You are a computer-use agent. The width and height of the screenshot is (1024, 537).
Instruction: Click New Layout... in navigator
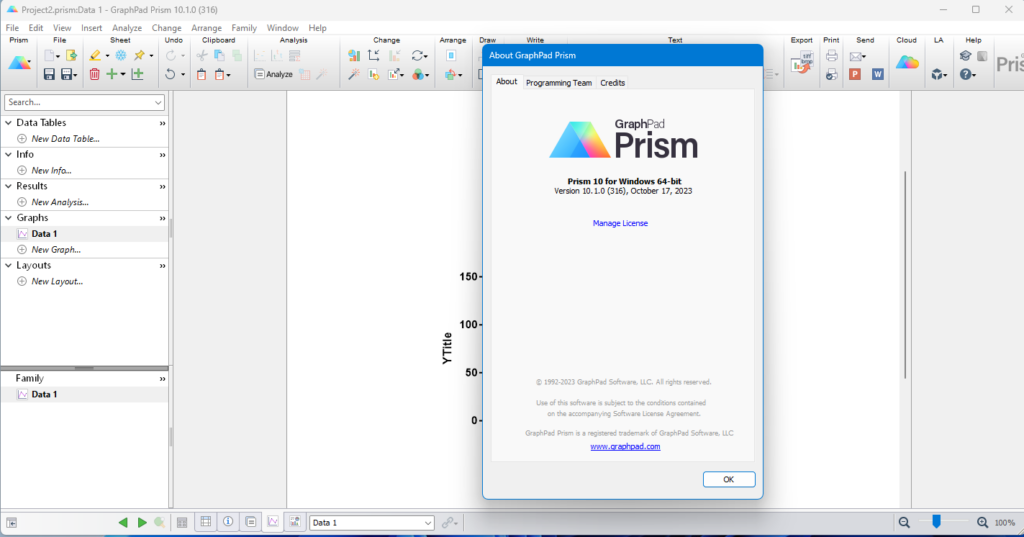(x=57, y=282)
